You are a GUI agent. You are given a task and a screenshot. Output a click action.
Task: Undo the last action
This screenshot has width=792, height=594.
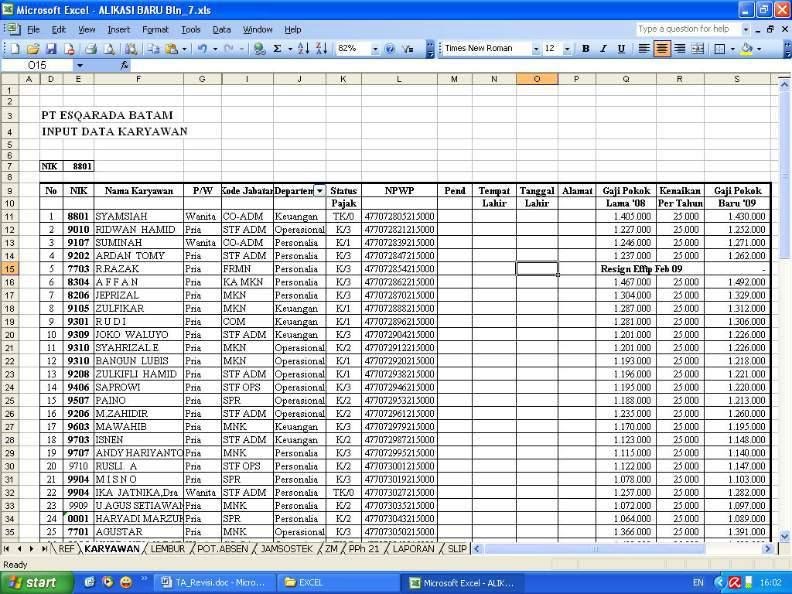tap(203, 48)
